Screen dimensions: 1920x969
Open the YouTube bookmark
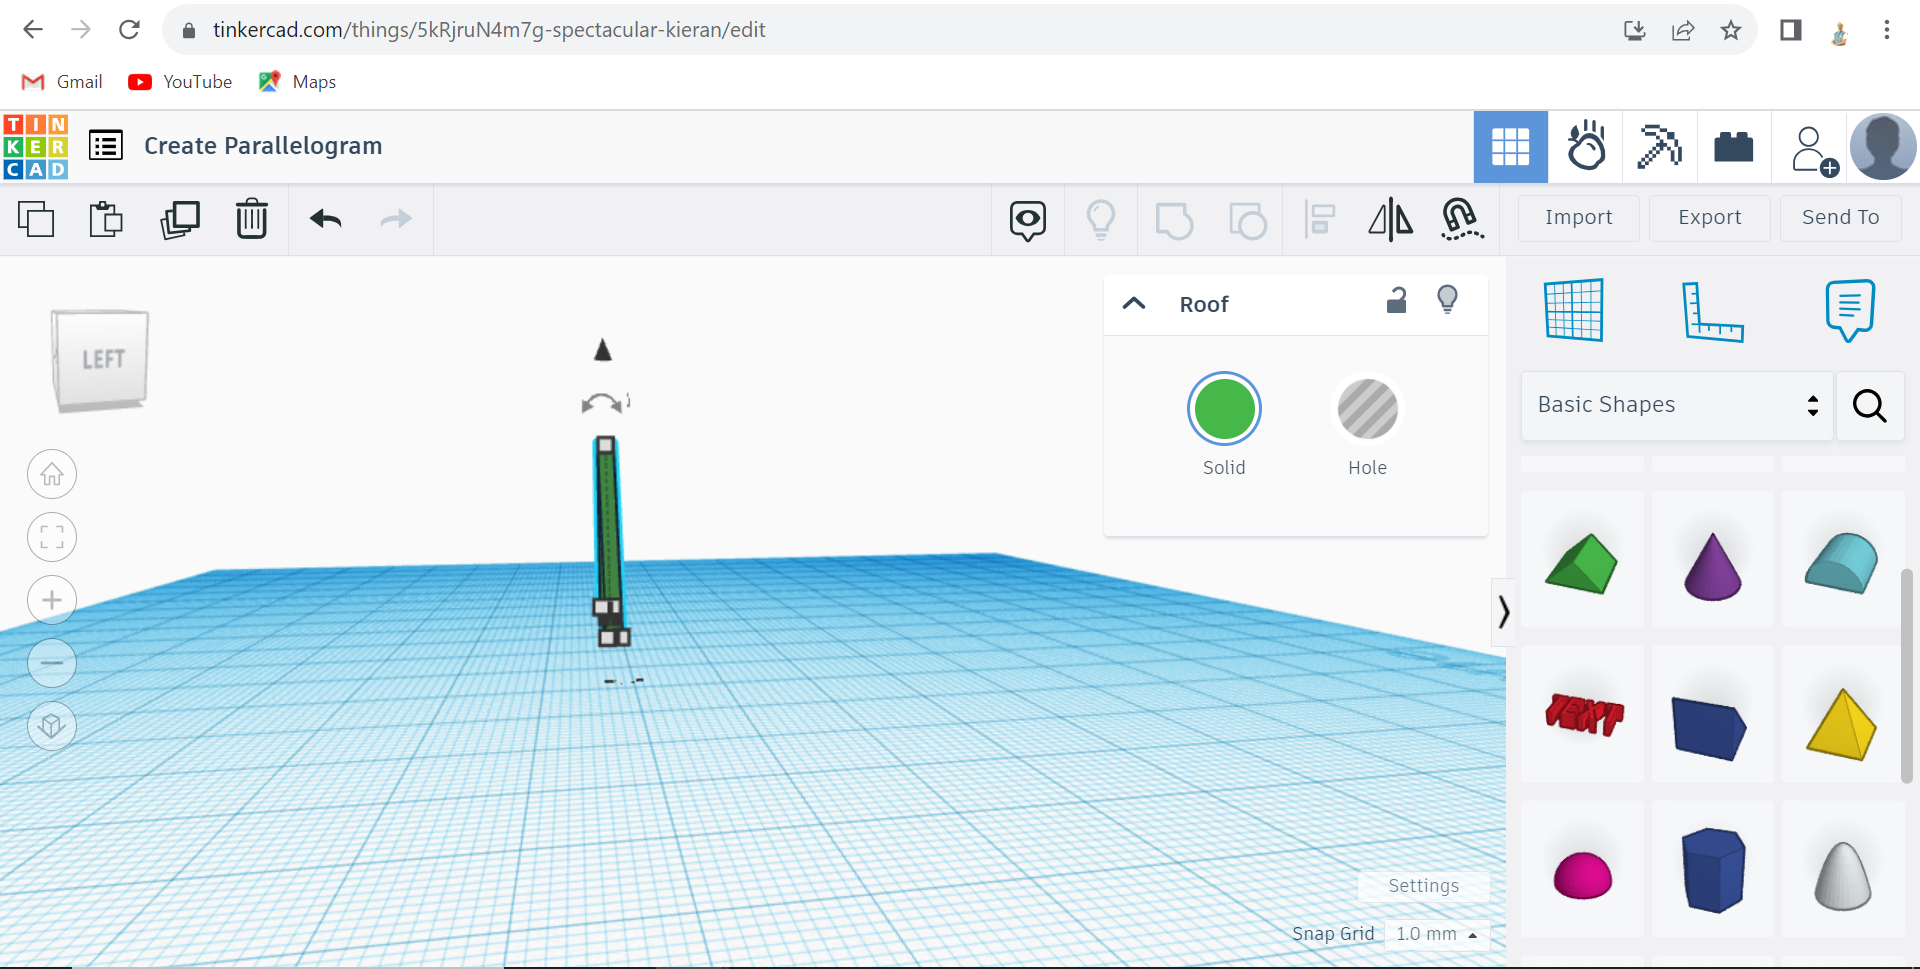(x=180, y=82)
